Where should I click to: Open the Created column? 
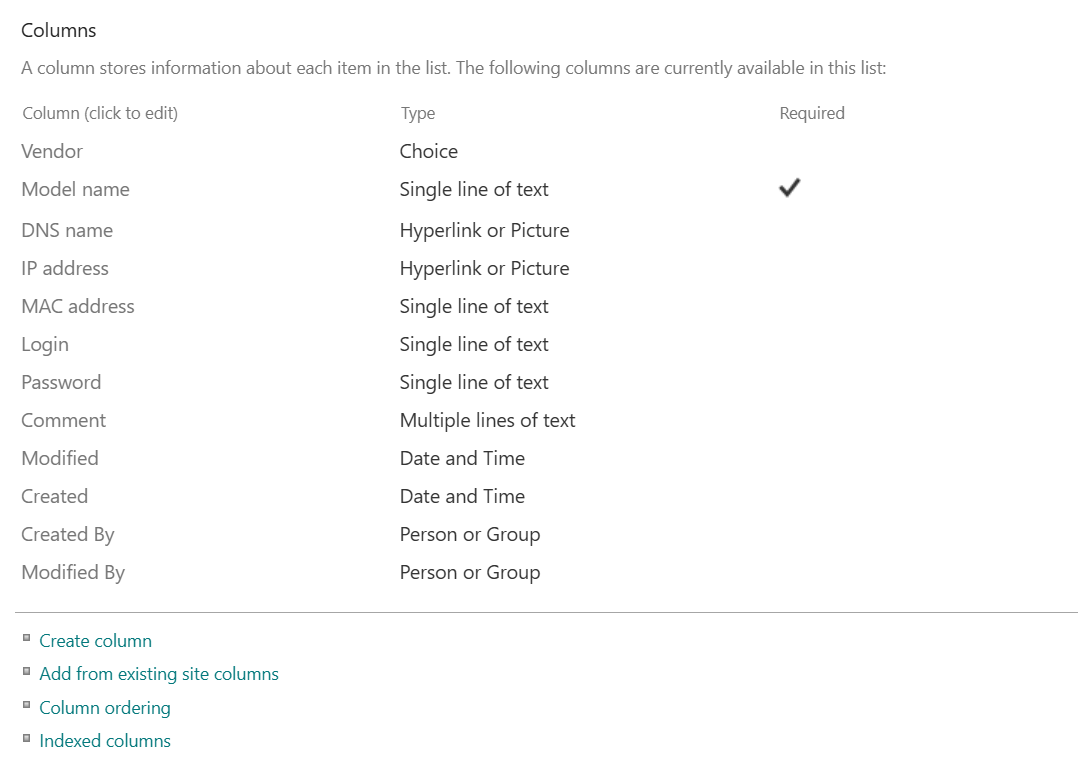[55, 496]
